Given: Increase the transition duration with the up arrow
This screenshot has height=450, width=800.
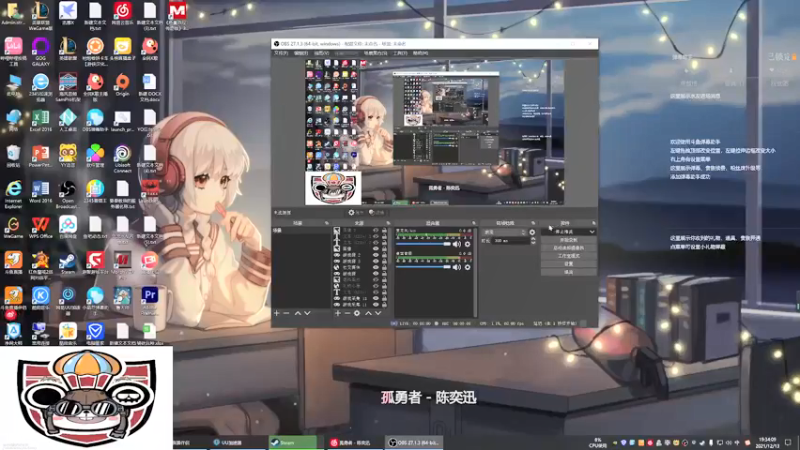Looking at the screenshot, I should click(x=533, y=238).
